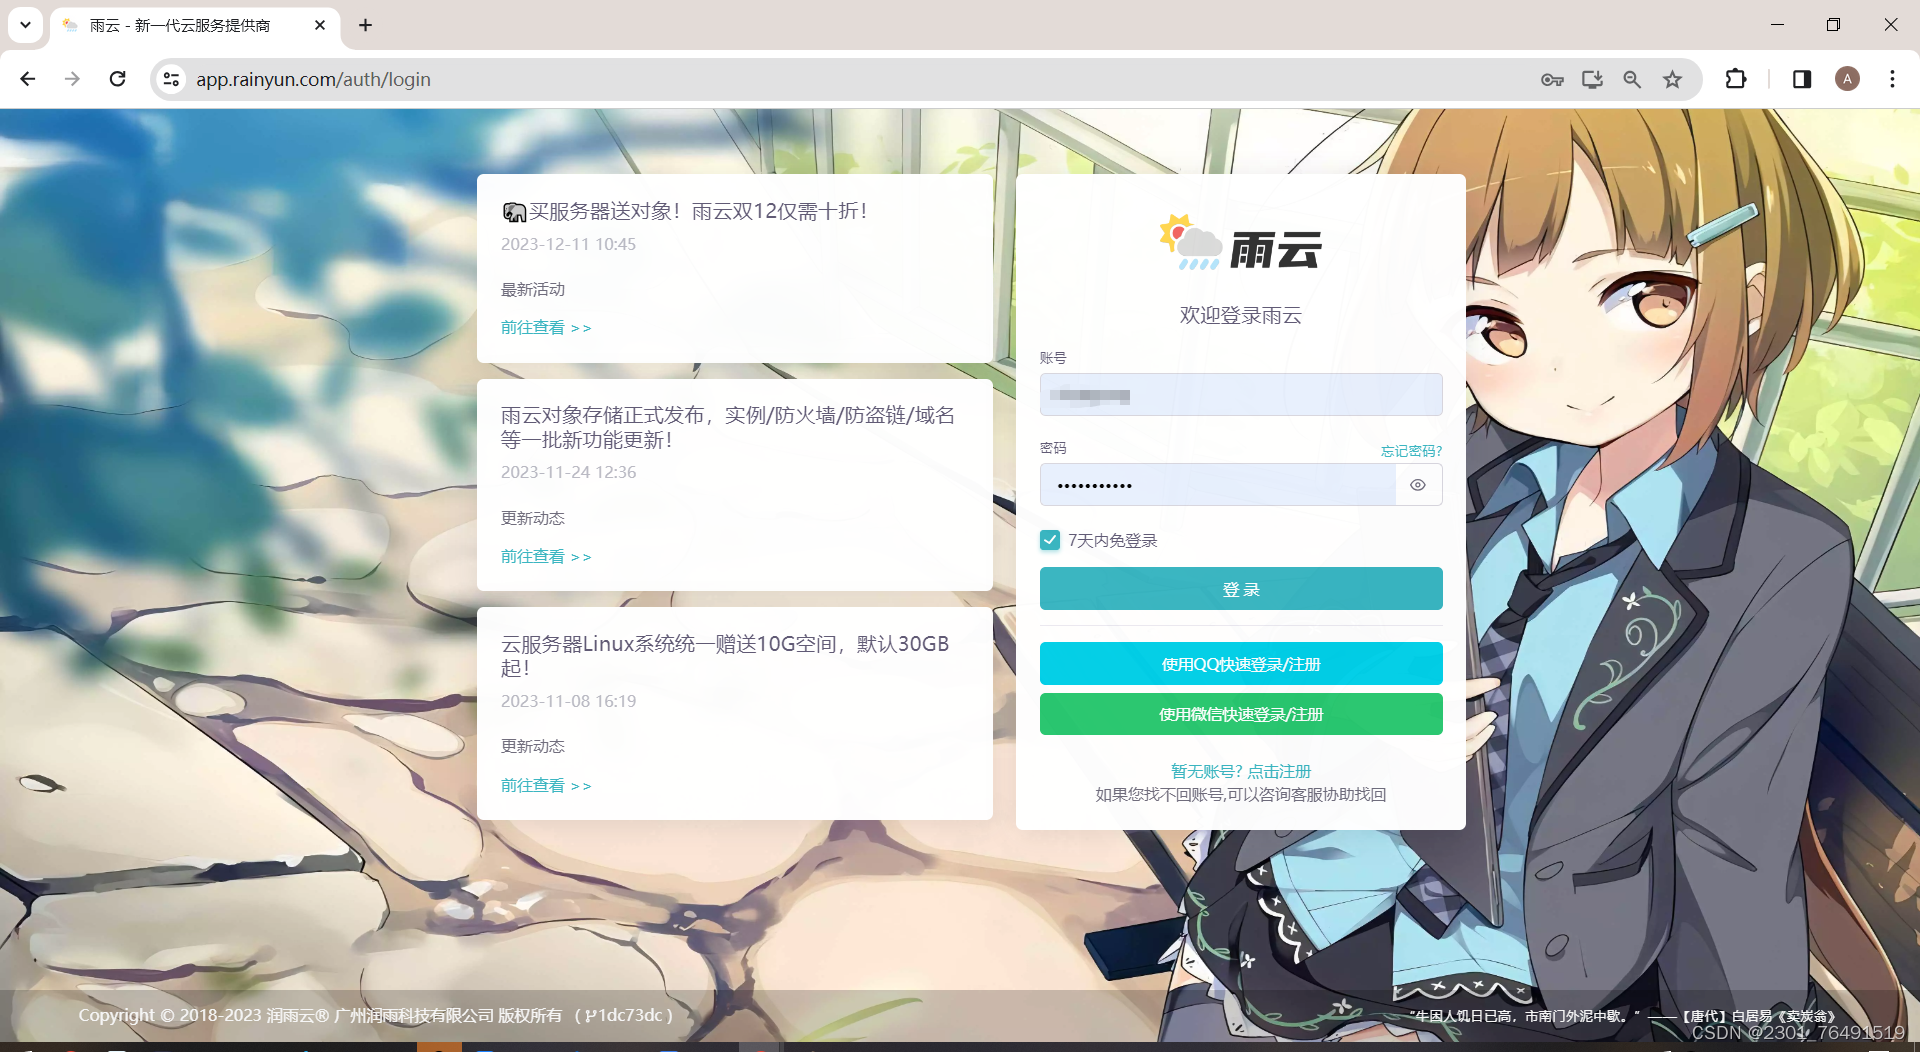Click the date 2023-12-11 10:45

click(x=568, y=244)
